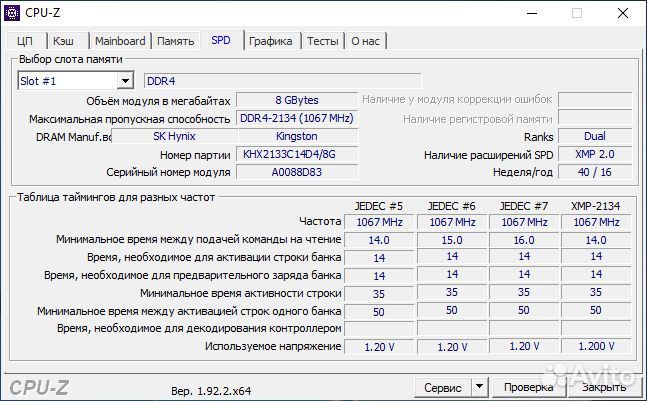Click the JEDEC #5 14.0 CAS latency cell
The width and height of the screenshot is (647, 401).
pyautogui.click(x=379, y=240)
